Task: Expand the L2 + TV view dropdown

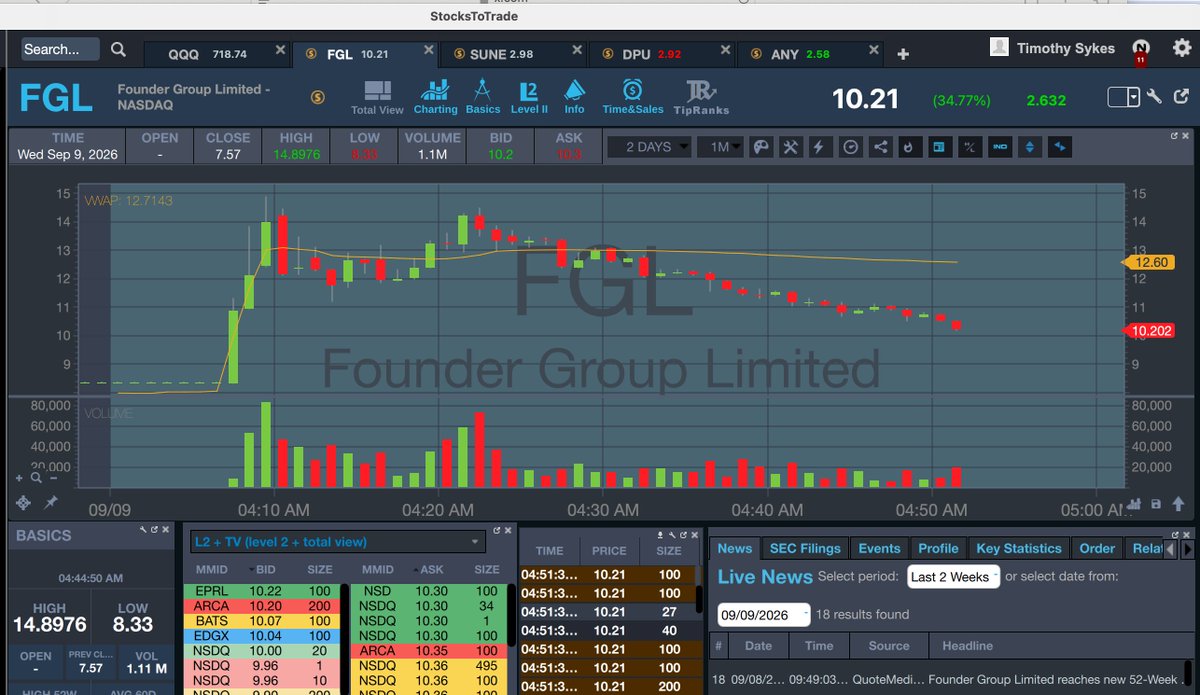Action: point(337,542)
